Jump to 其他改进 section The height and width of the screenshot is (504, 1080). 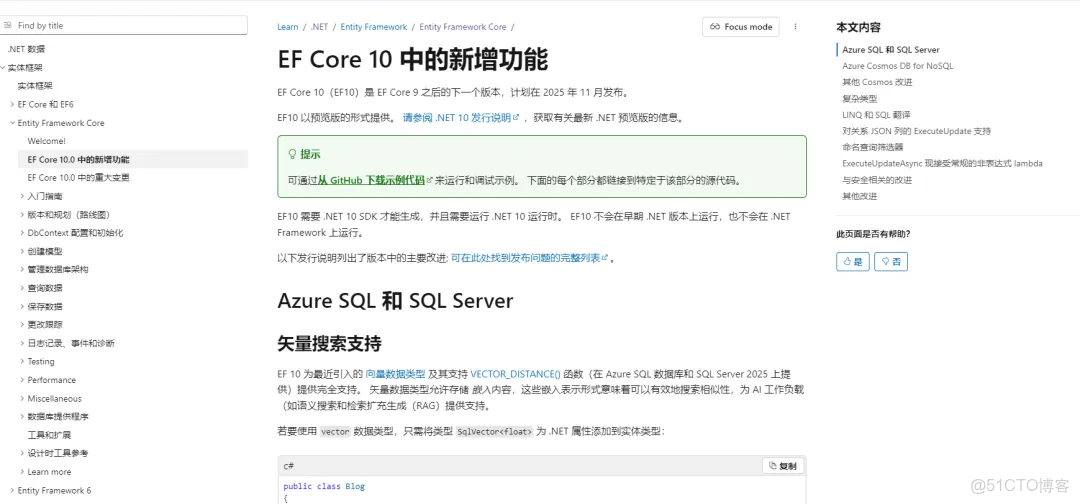tap(860, 196)
